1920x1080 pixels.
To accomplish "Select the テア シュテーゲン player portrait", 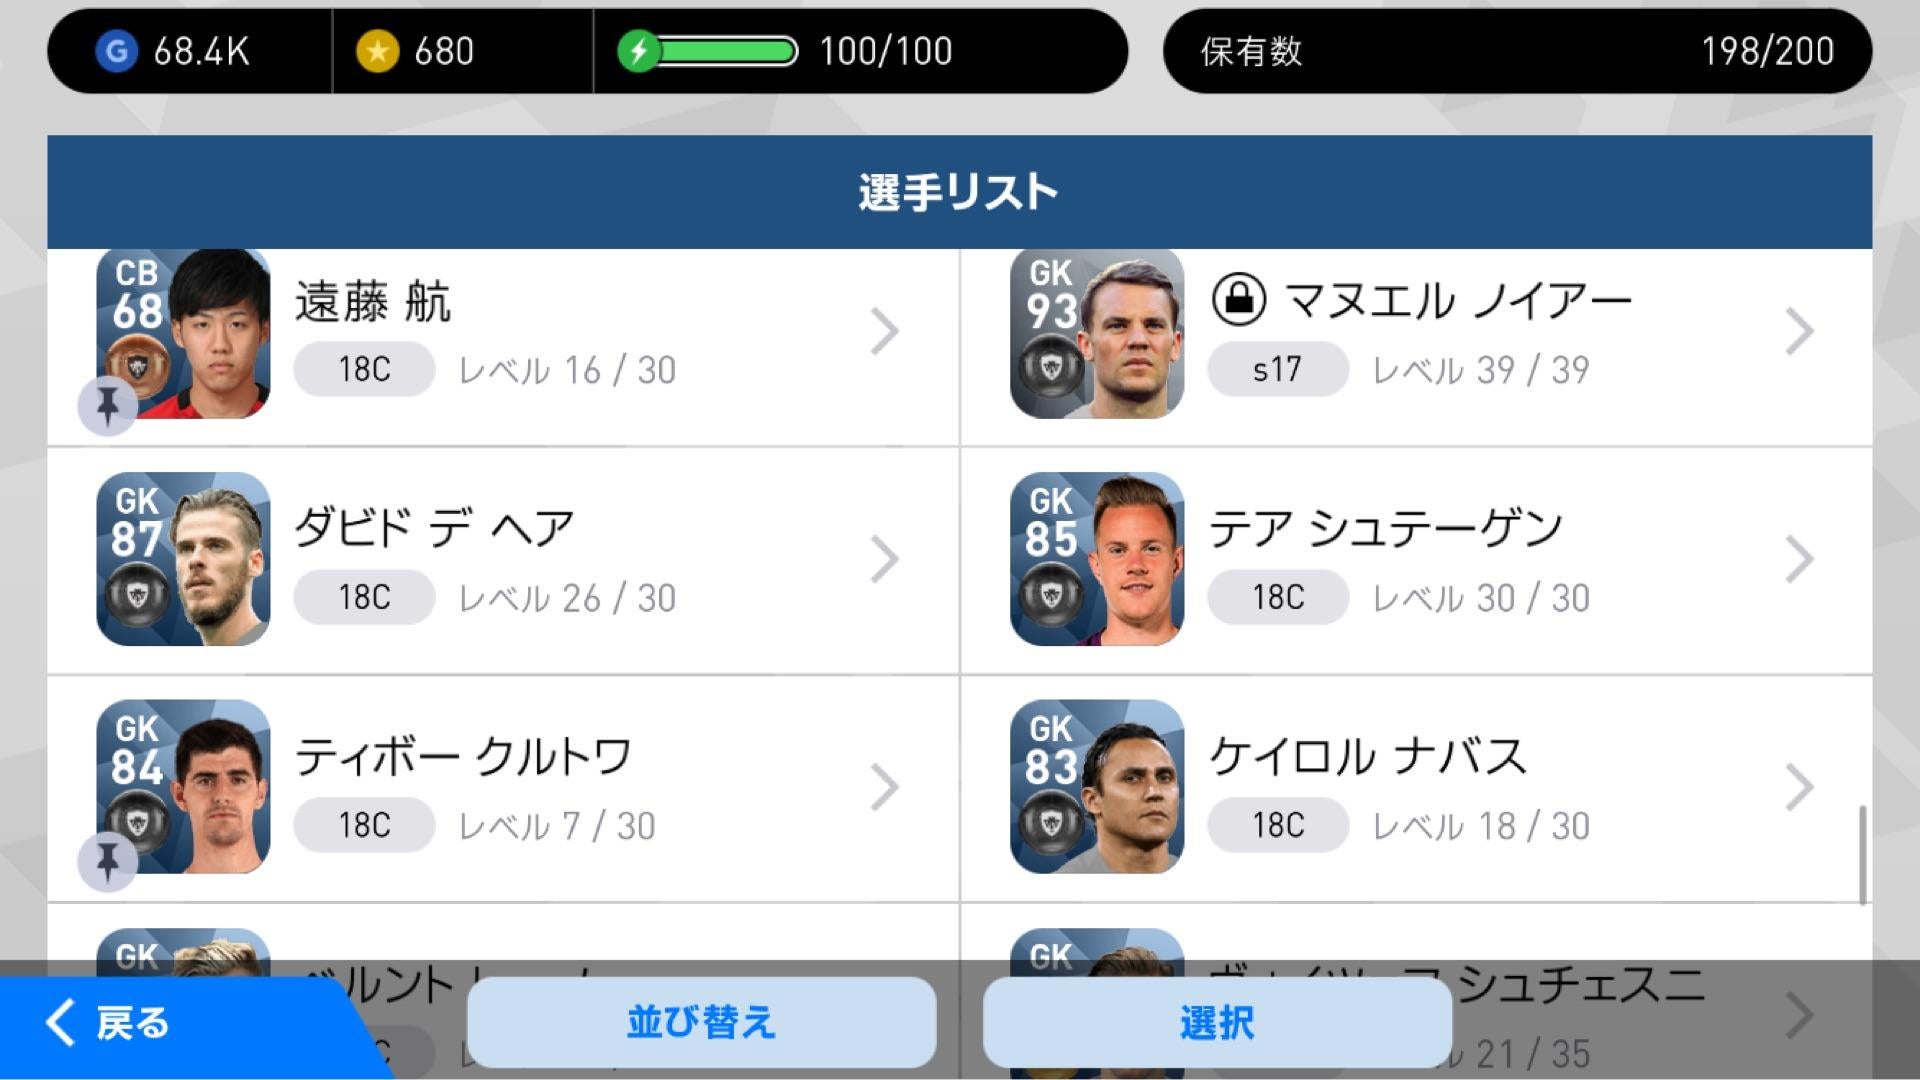I will (x=1097, y=559).
